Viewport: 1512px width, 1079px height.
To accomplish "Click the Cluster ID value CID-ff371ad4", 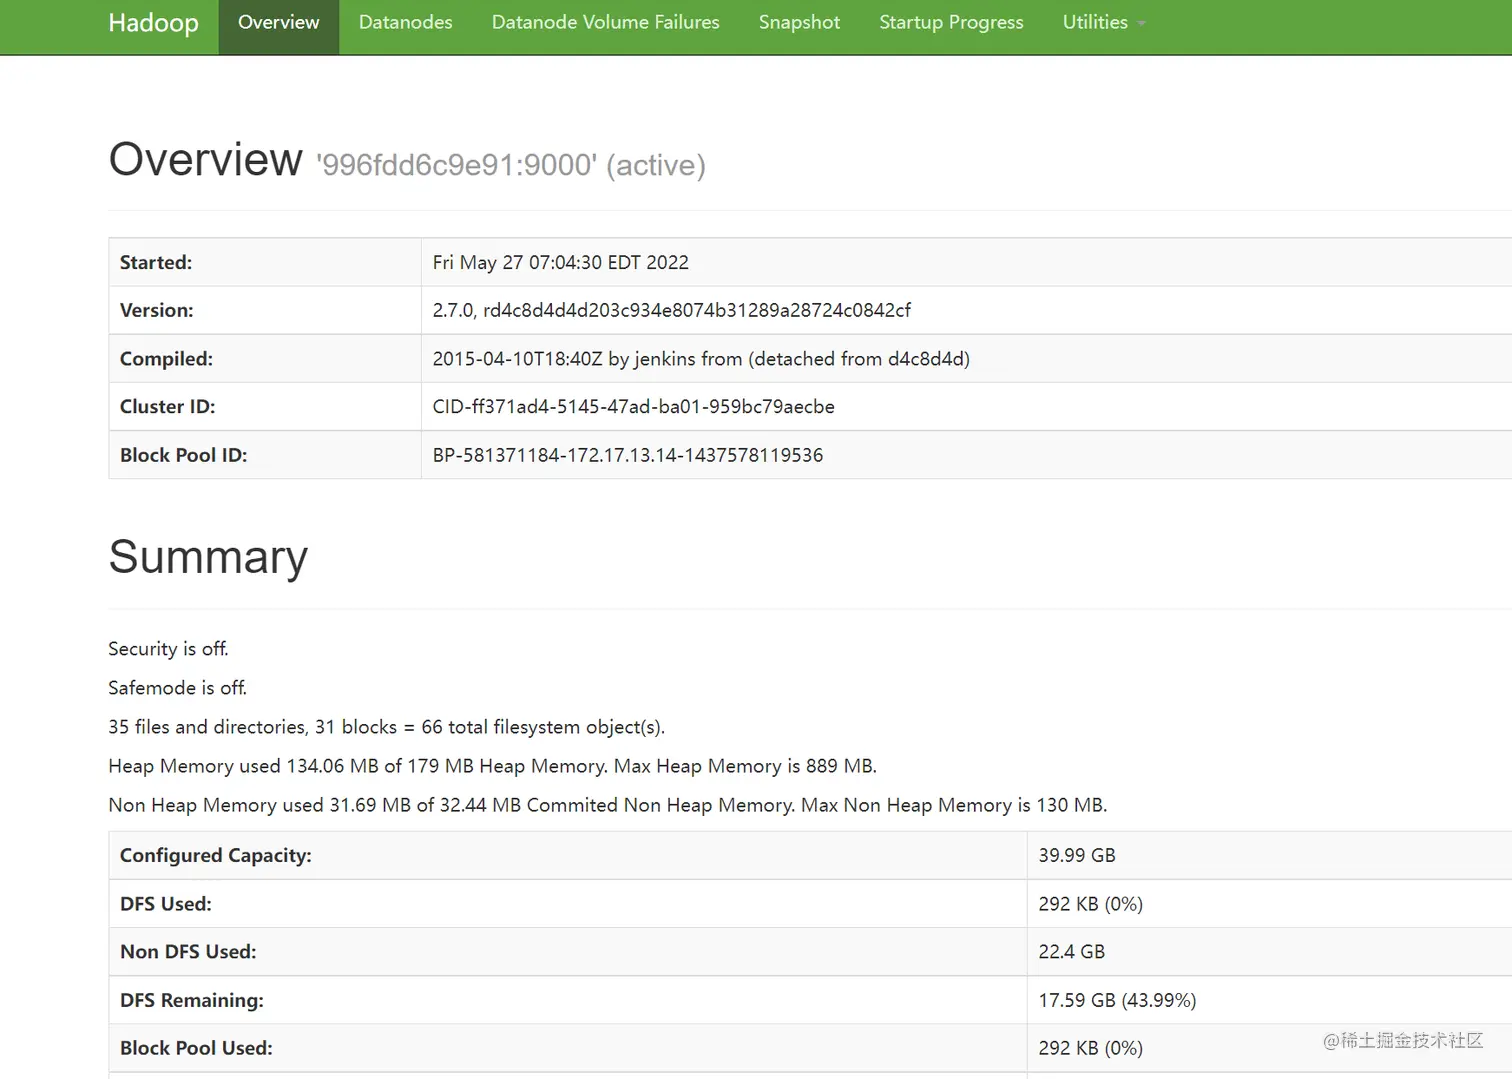I will tap(633, 407).
